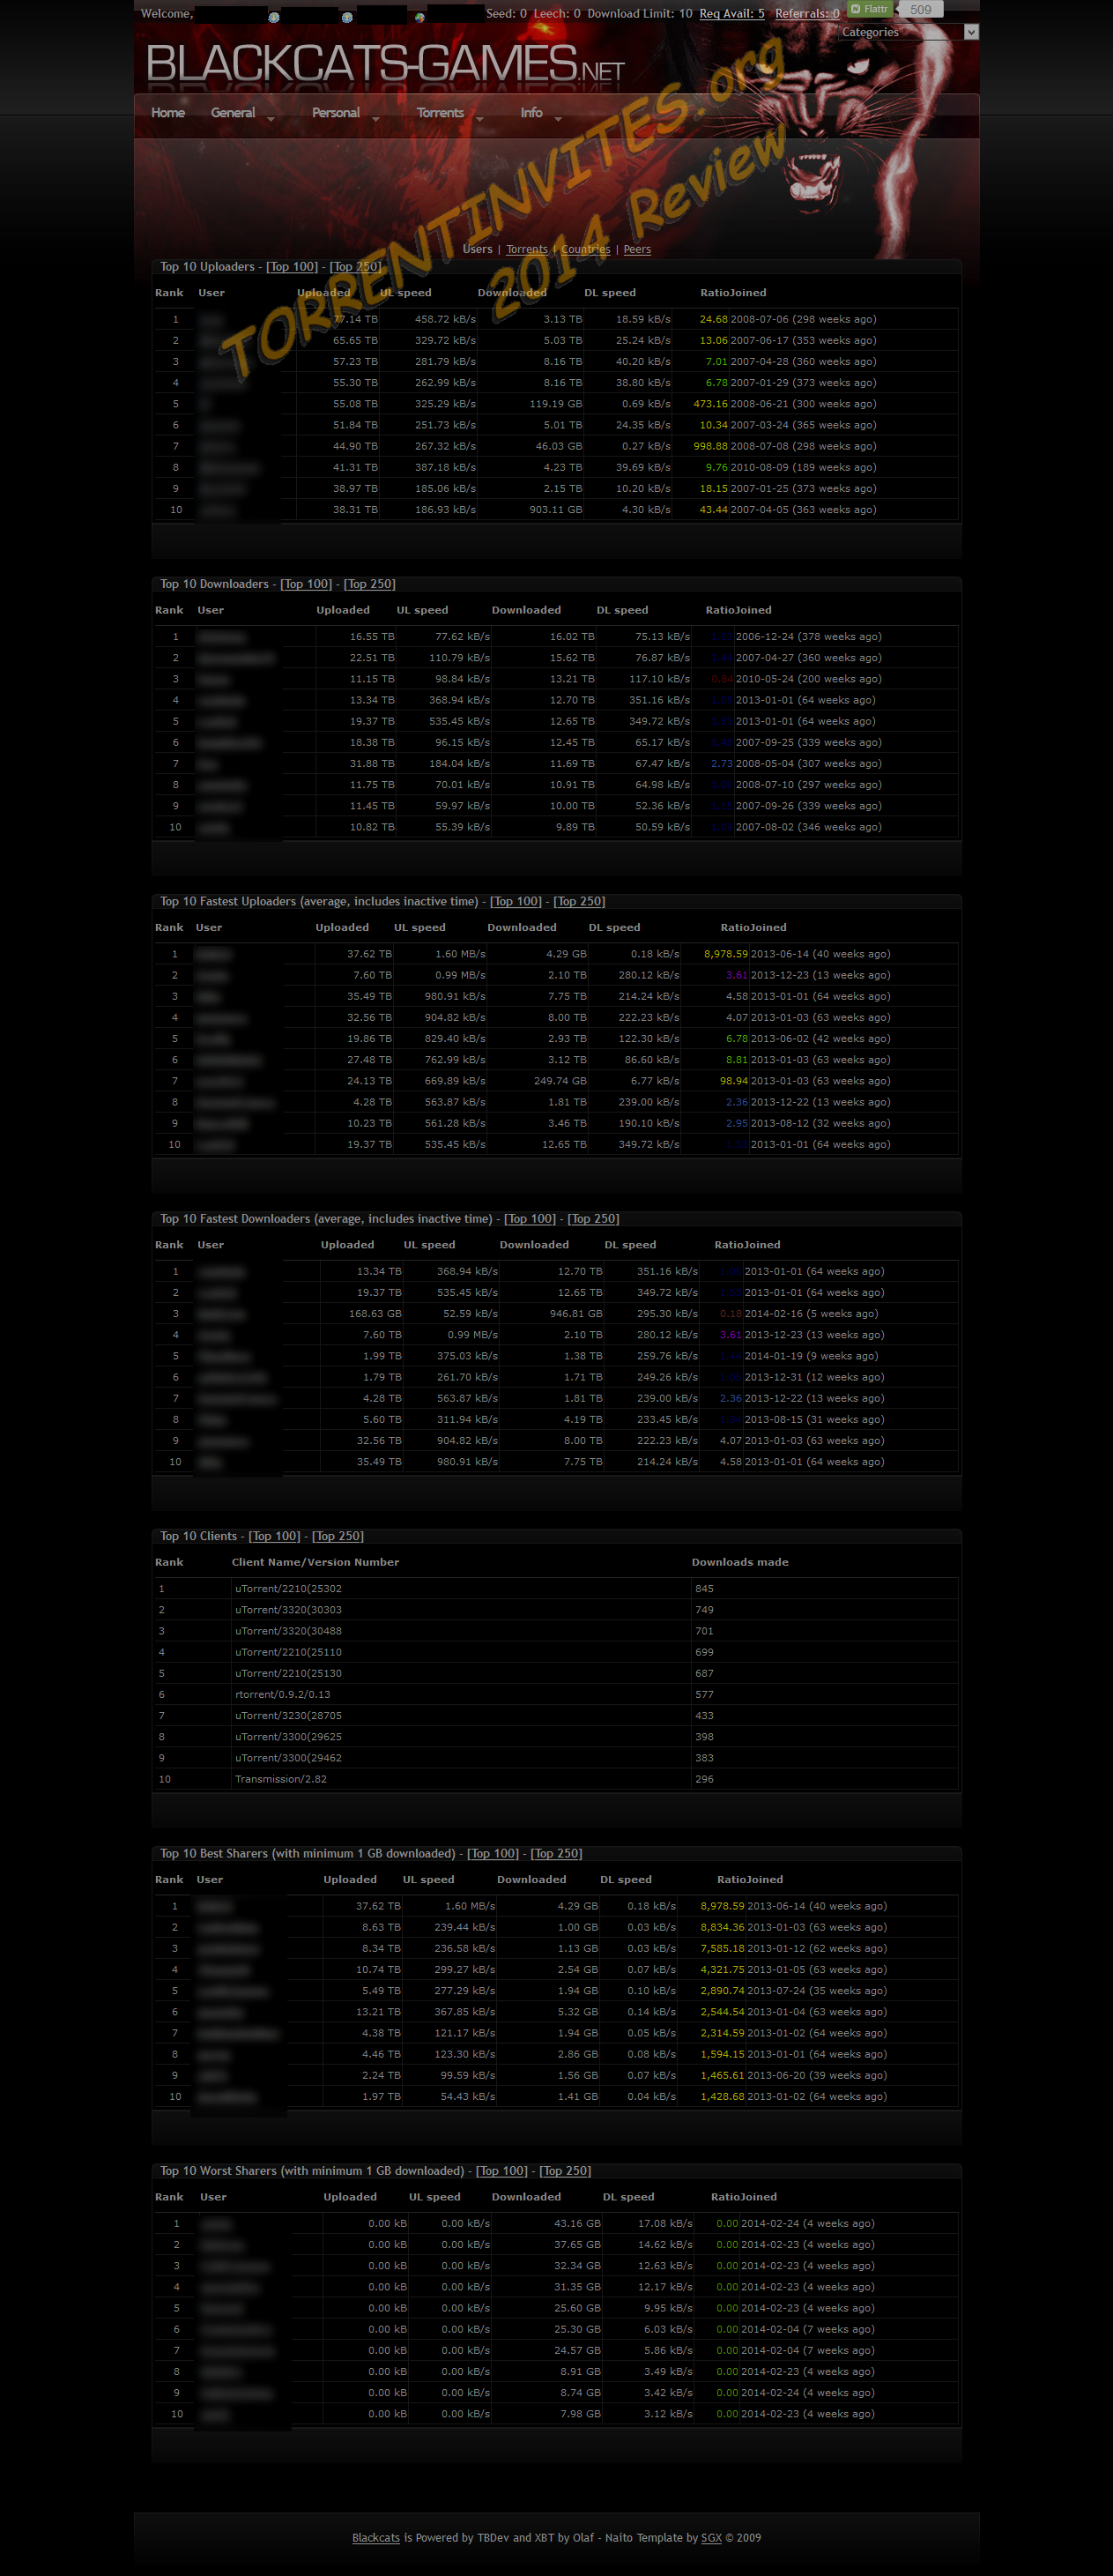The width and height of the screenshot is (1113, 2576).
Task: Switch to the Countries tab
Action: (x=585, y=249)
